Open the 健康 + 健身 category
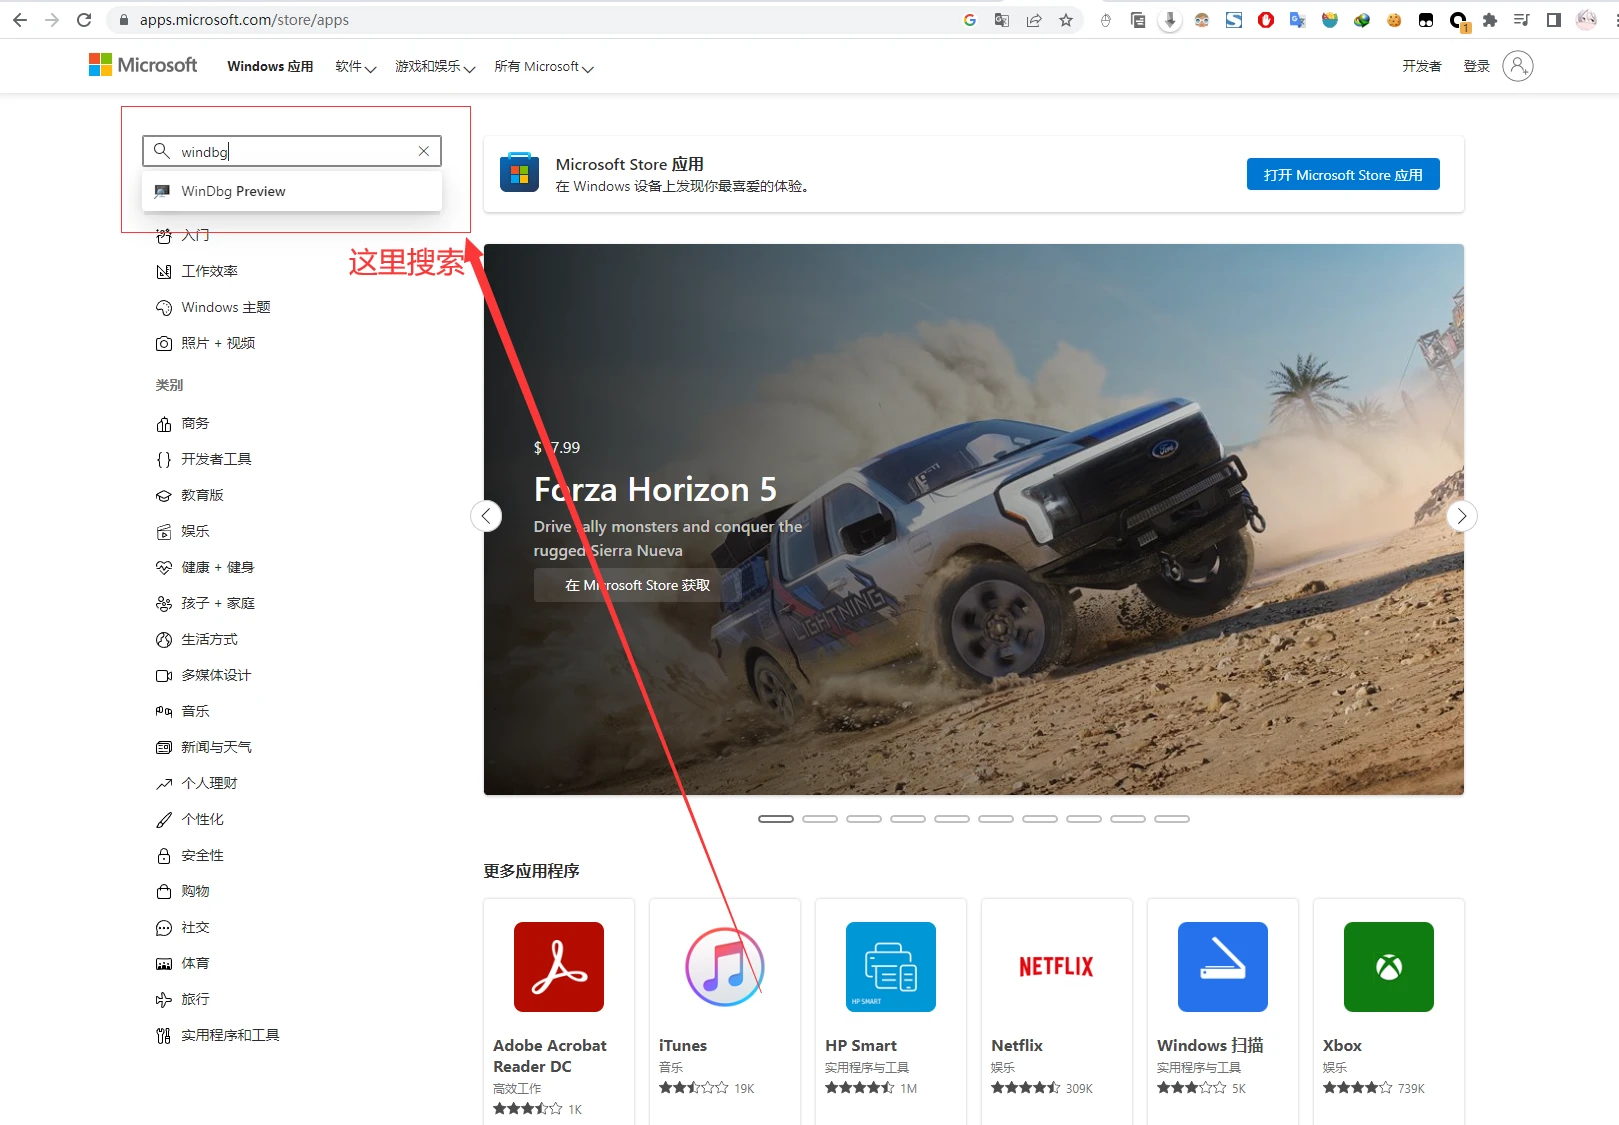The width and height of the screenshot is (1619, 1125). click(x=205, y=567)
